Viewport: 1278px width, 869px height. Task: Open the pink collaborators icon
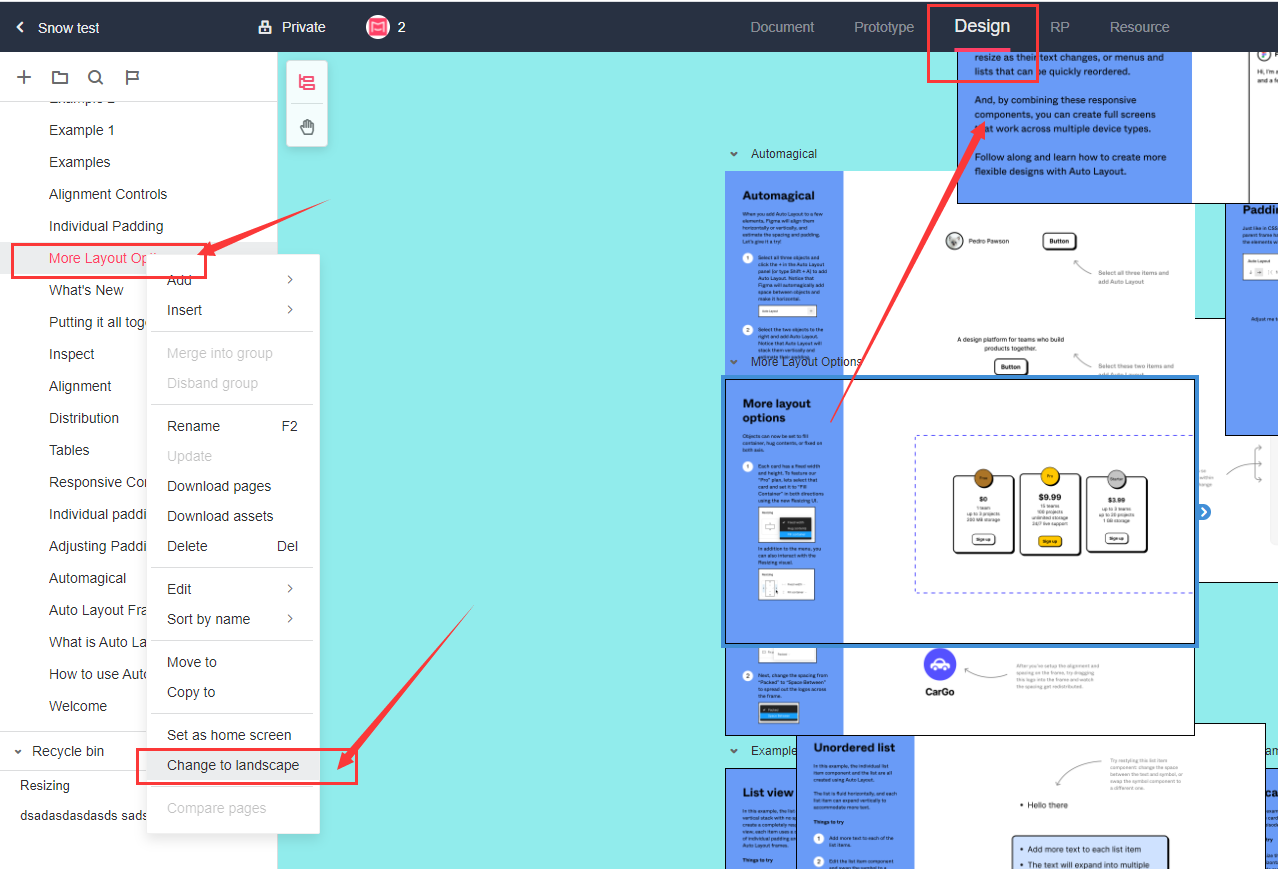pos(377,27)
